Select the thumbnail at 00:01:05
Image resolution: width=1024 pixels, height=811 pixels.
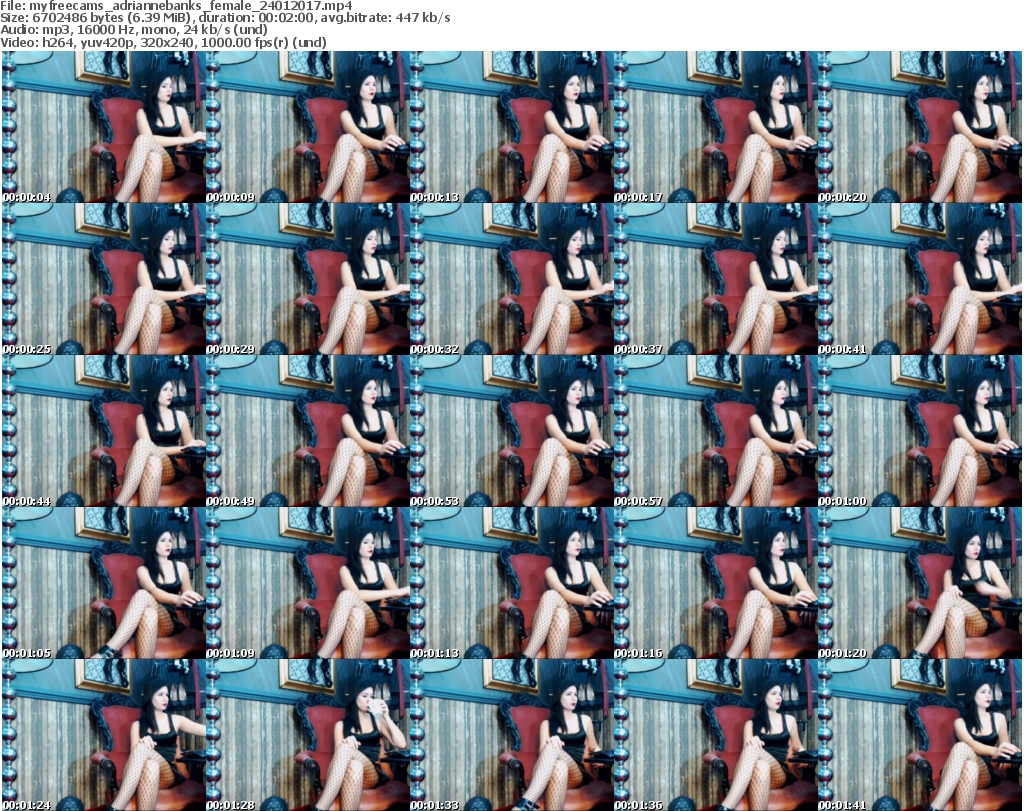click(x=104, y=583)
